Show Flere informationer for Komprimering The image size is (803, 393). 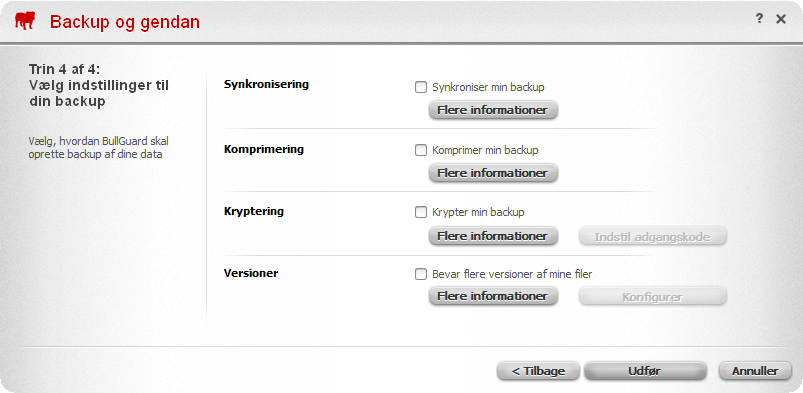click(493, 173)
